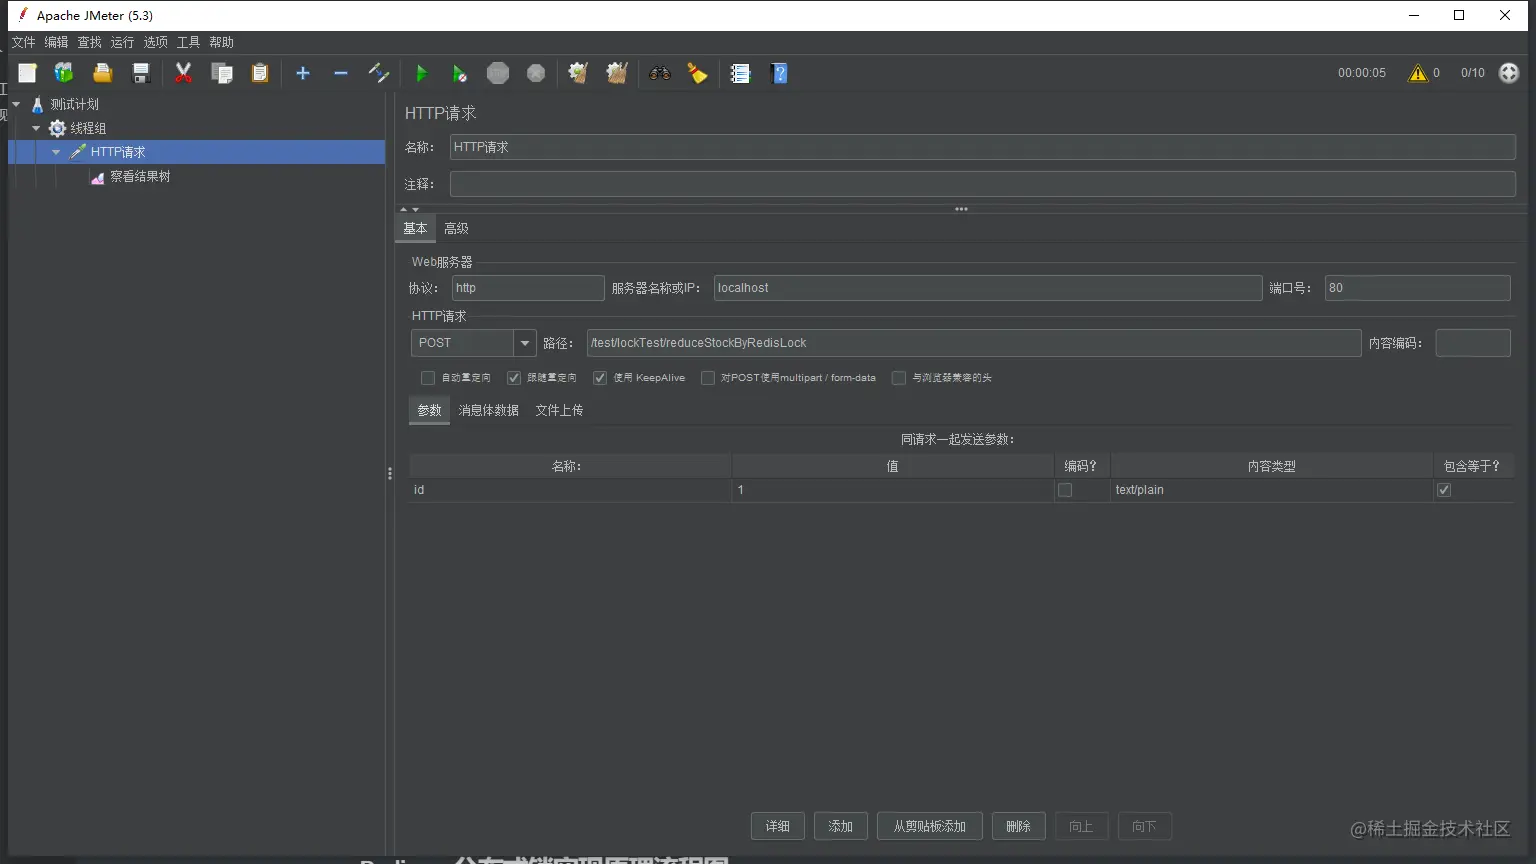This screenshot has height=864, width=1536.
Task: Open the 工具 menu
Action: [188, 42]
